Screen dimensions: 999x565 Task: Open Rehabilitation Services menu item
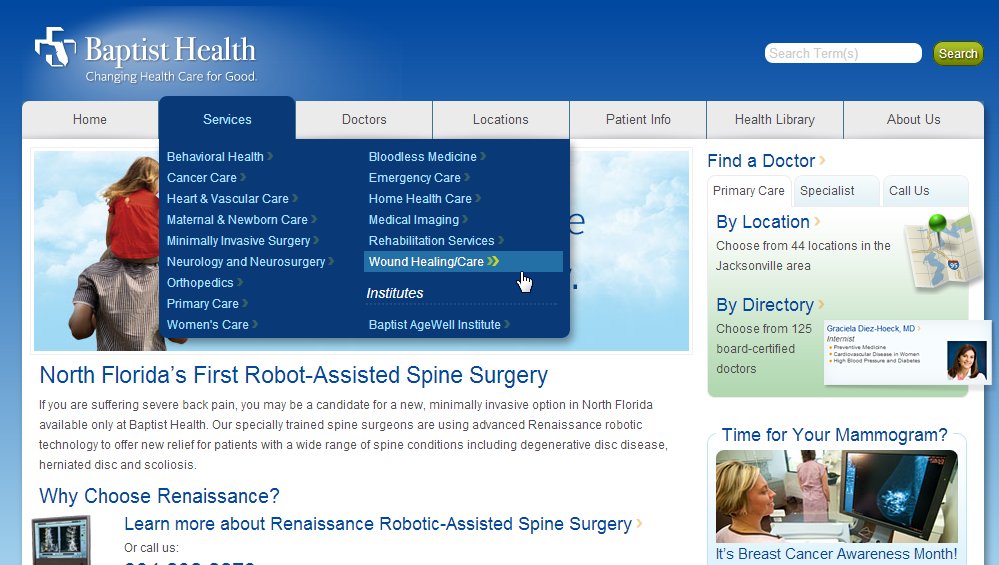[431, 241]
